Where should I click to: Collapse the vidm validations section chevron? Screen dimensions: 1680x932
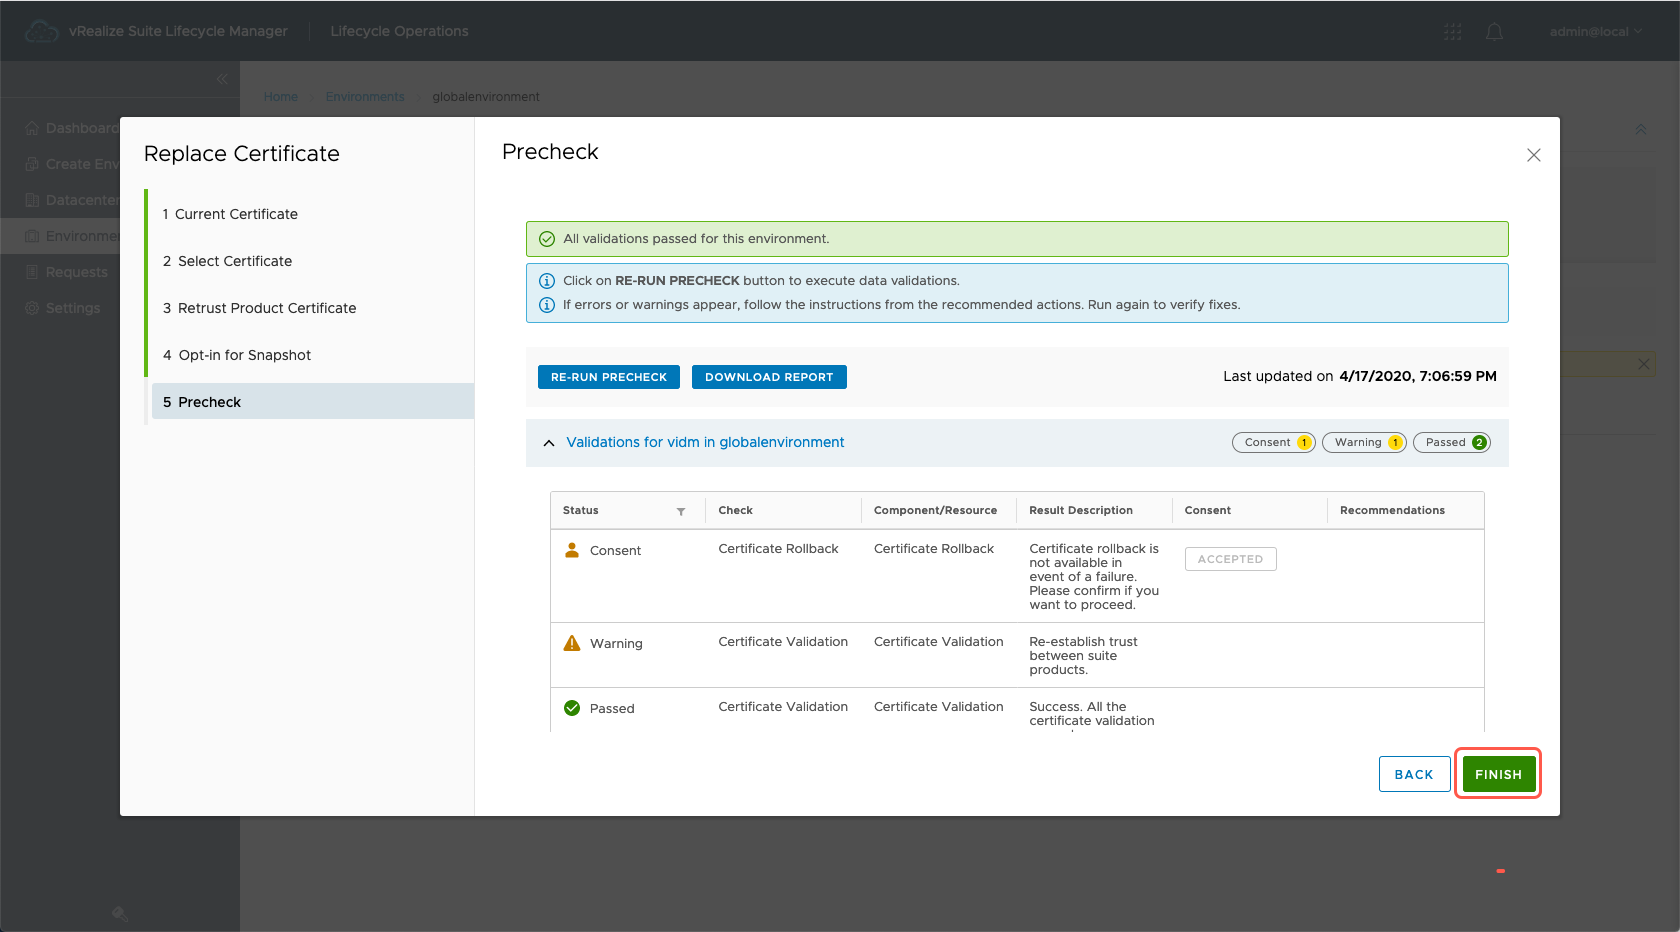point(549,443)
